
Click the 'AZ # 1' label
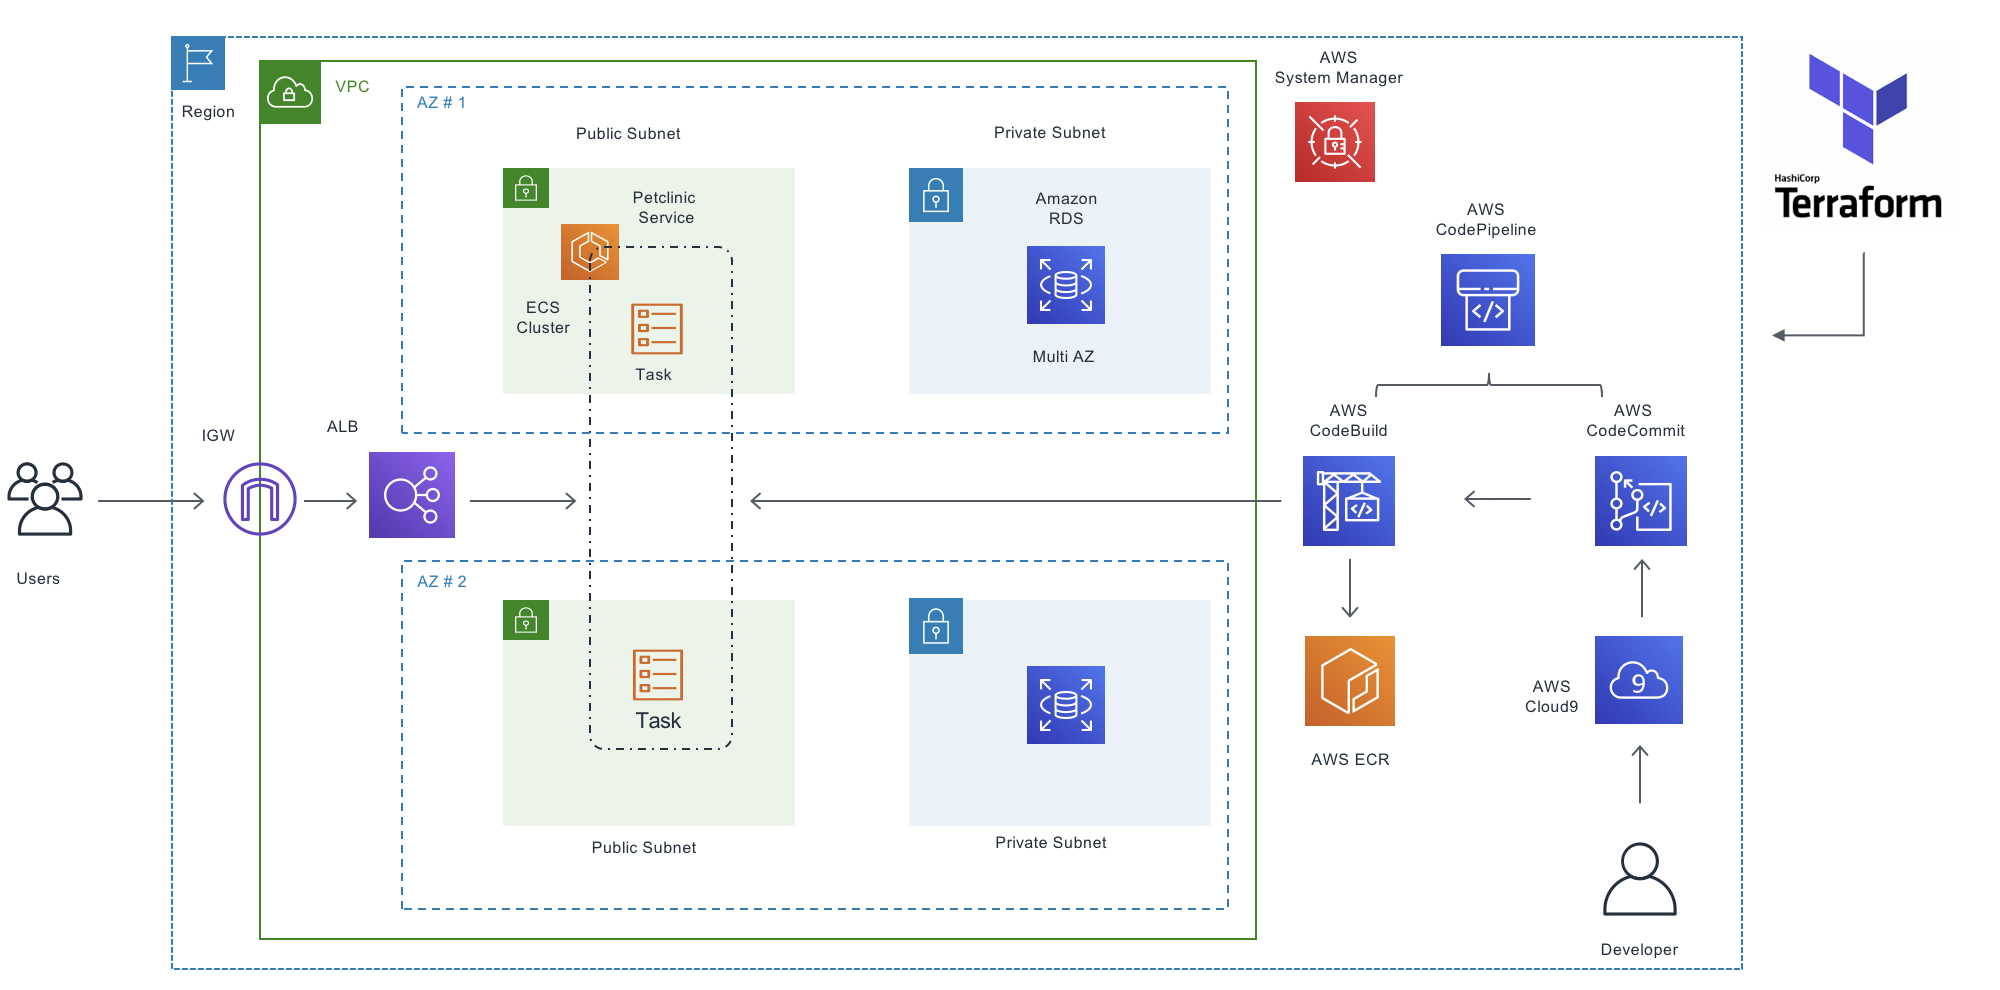pyautogui.click(x=441, y=102)
